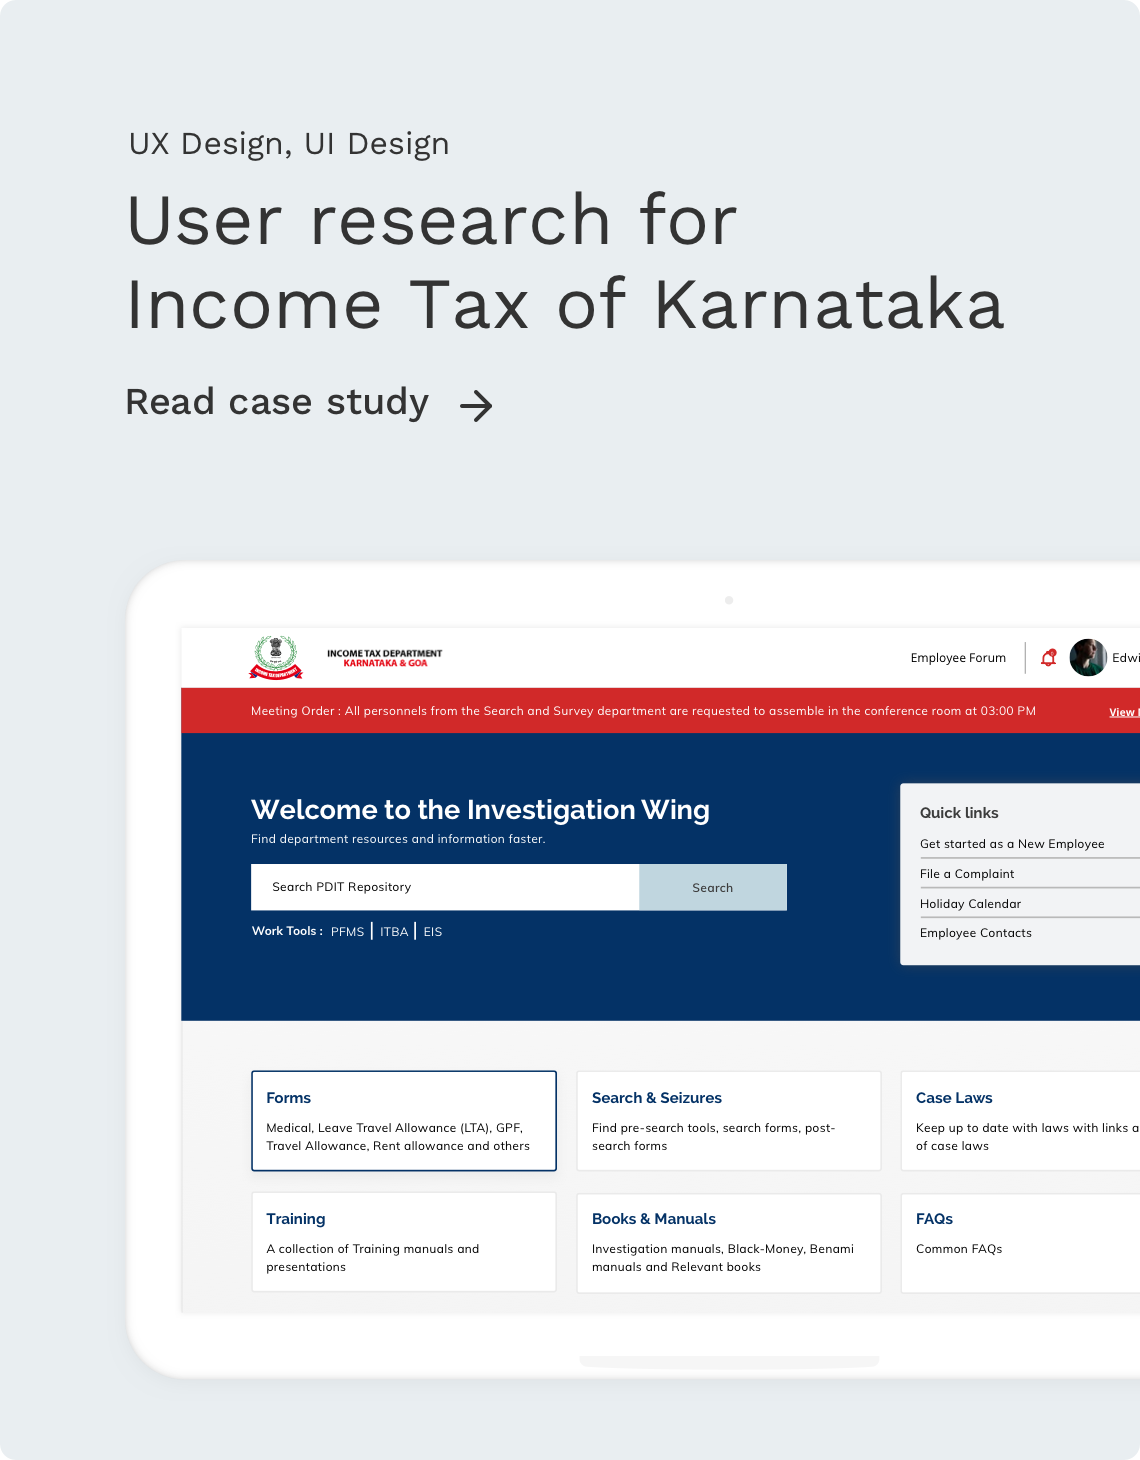Open the notification bell icon
Screen dimensions: 1140x1460
[x=1049, y=658]
